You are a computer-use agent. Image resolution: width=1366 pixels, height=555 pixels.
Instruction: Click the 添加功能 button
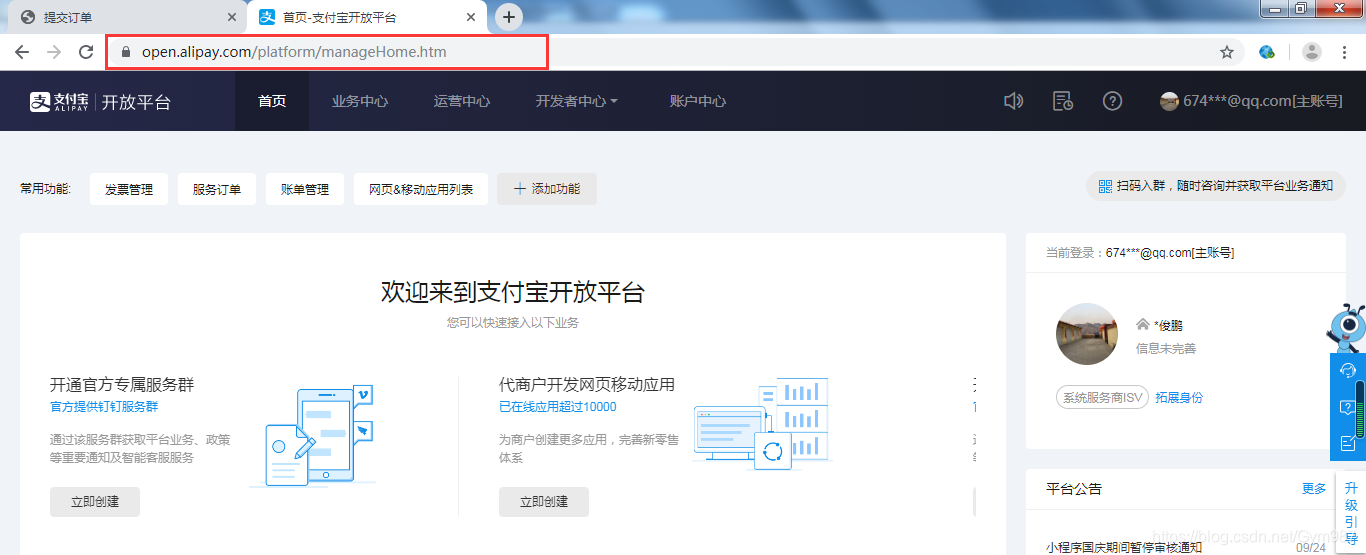click(547, 189)
